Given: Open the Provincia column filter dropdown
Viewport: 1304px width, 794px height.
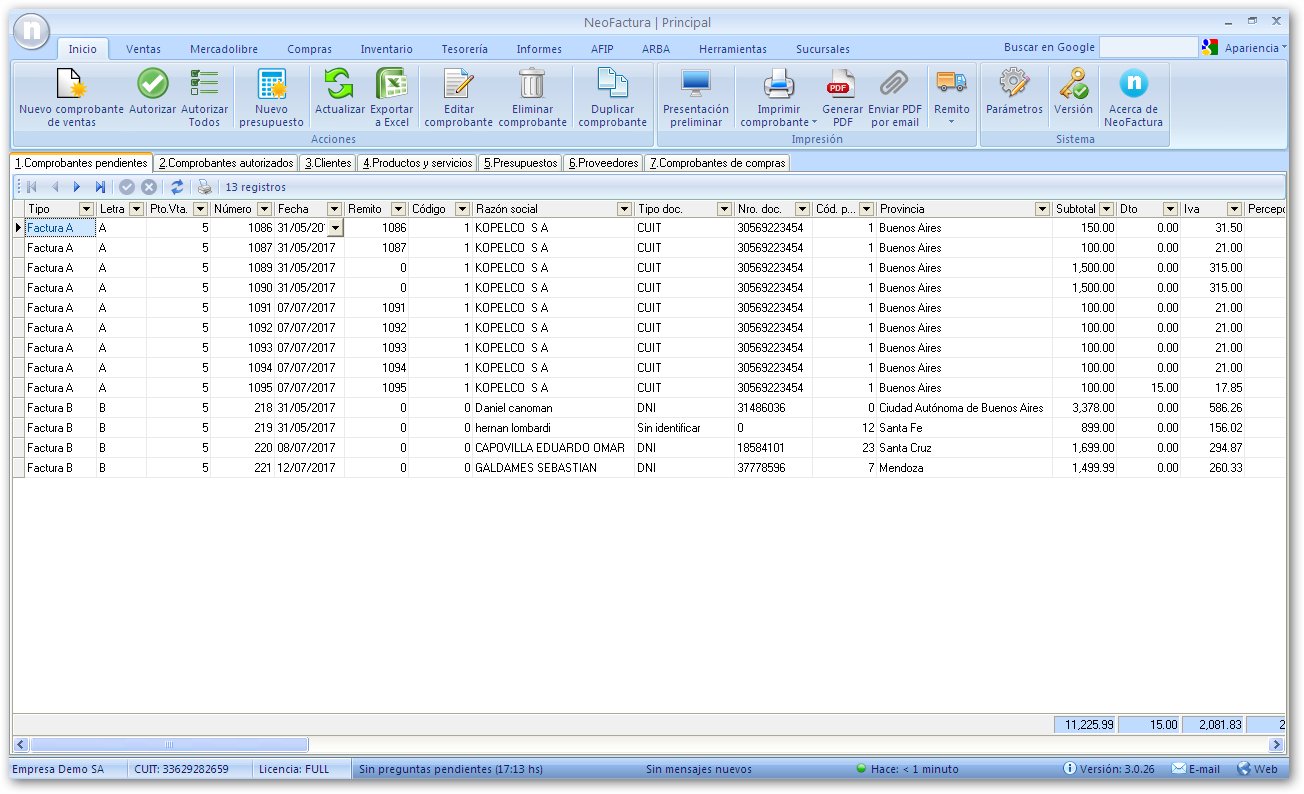Looking at the screenshot, I should pyautogui.click(x=1043, y=209).
